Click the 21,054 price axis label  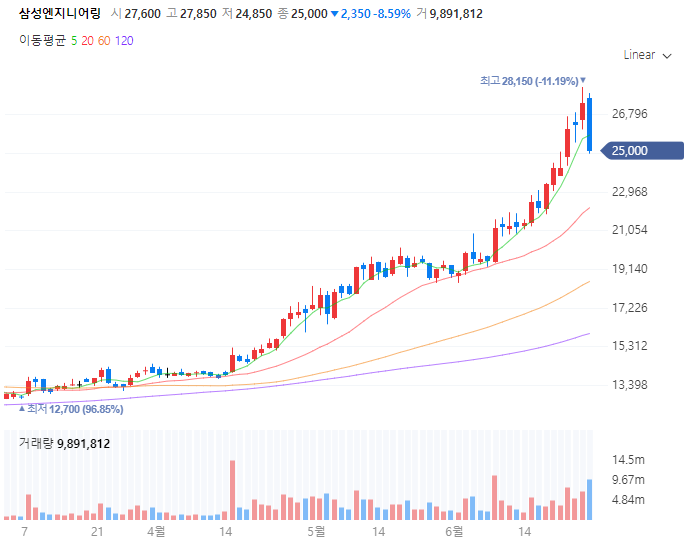pos(629,230)
